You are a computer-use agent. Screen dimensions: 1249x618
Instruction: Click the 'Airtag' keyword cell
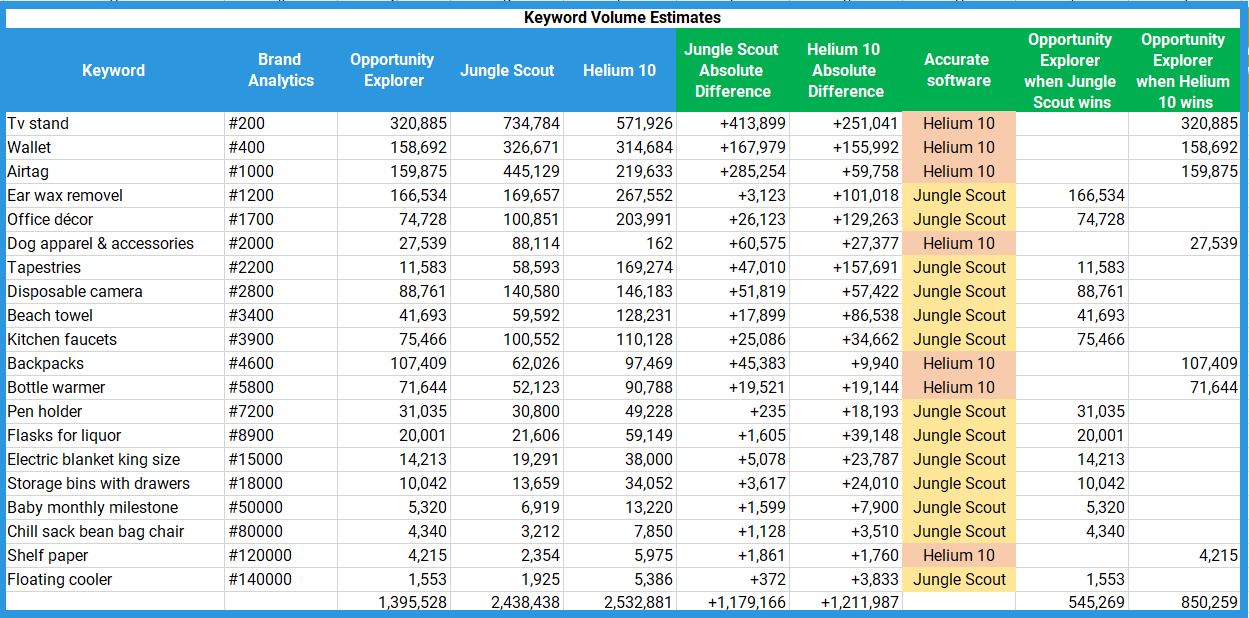(x=114, y=172)
